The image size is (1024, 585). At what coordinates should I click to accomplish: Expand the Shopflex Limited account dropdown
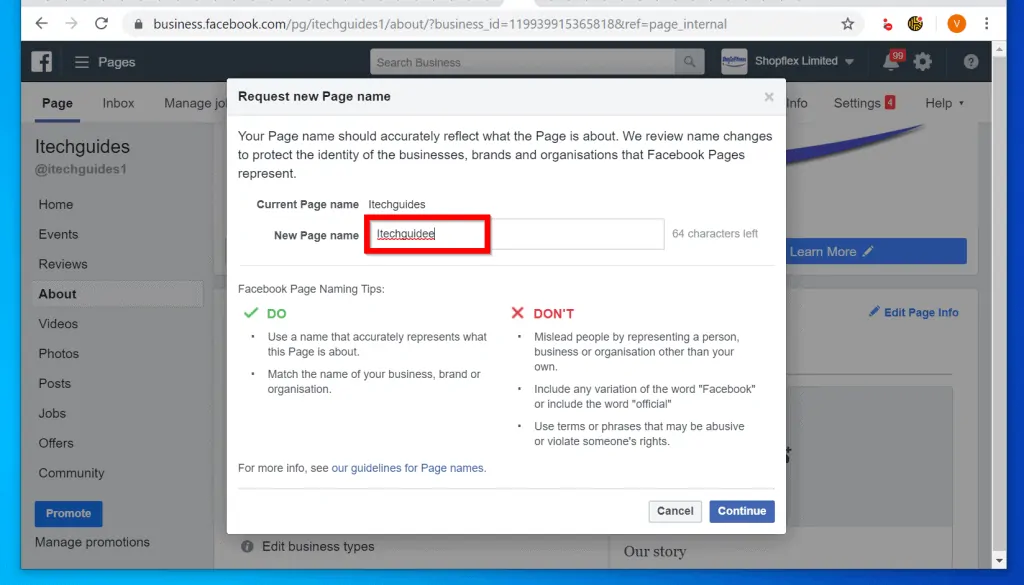point(849,62)
